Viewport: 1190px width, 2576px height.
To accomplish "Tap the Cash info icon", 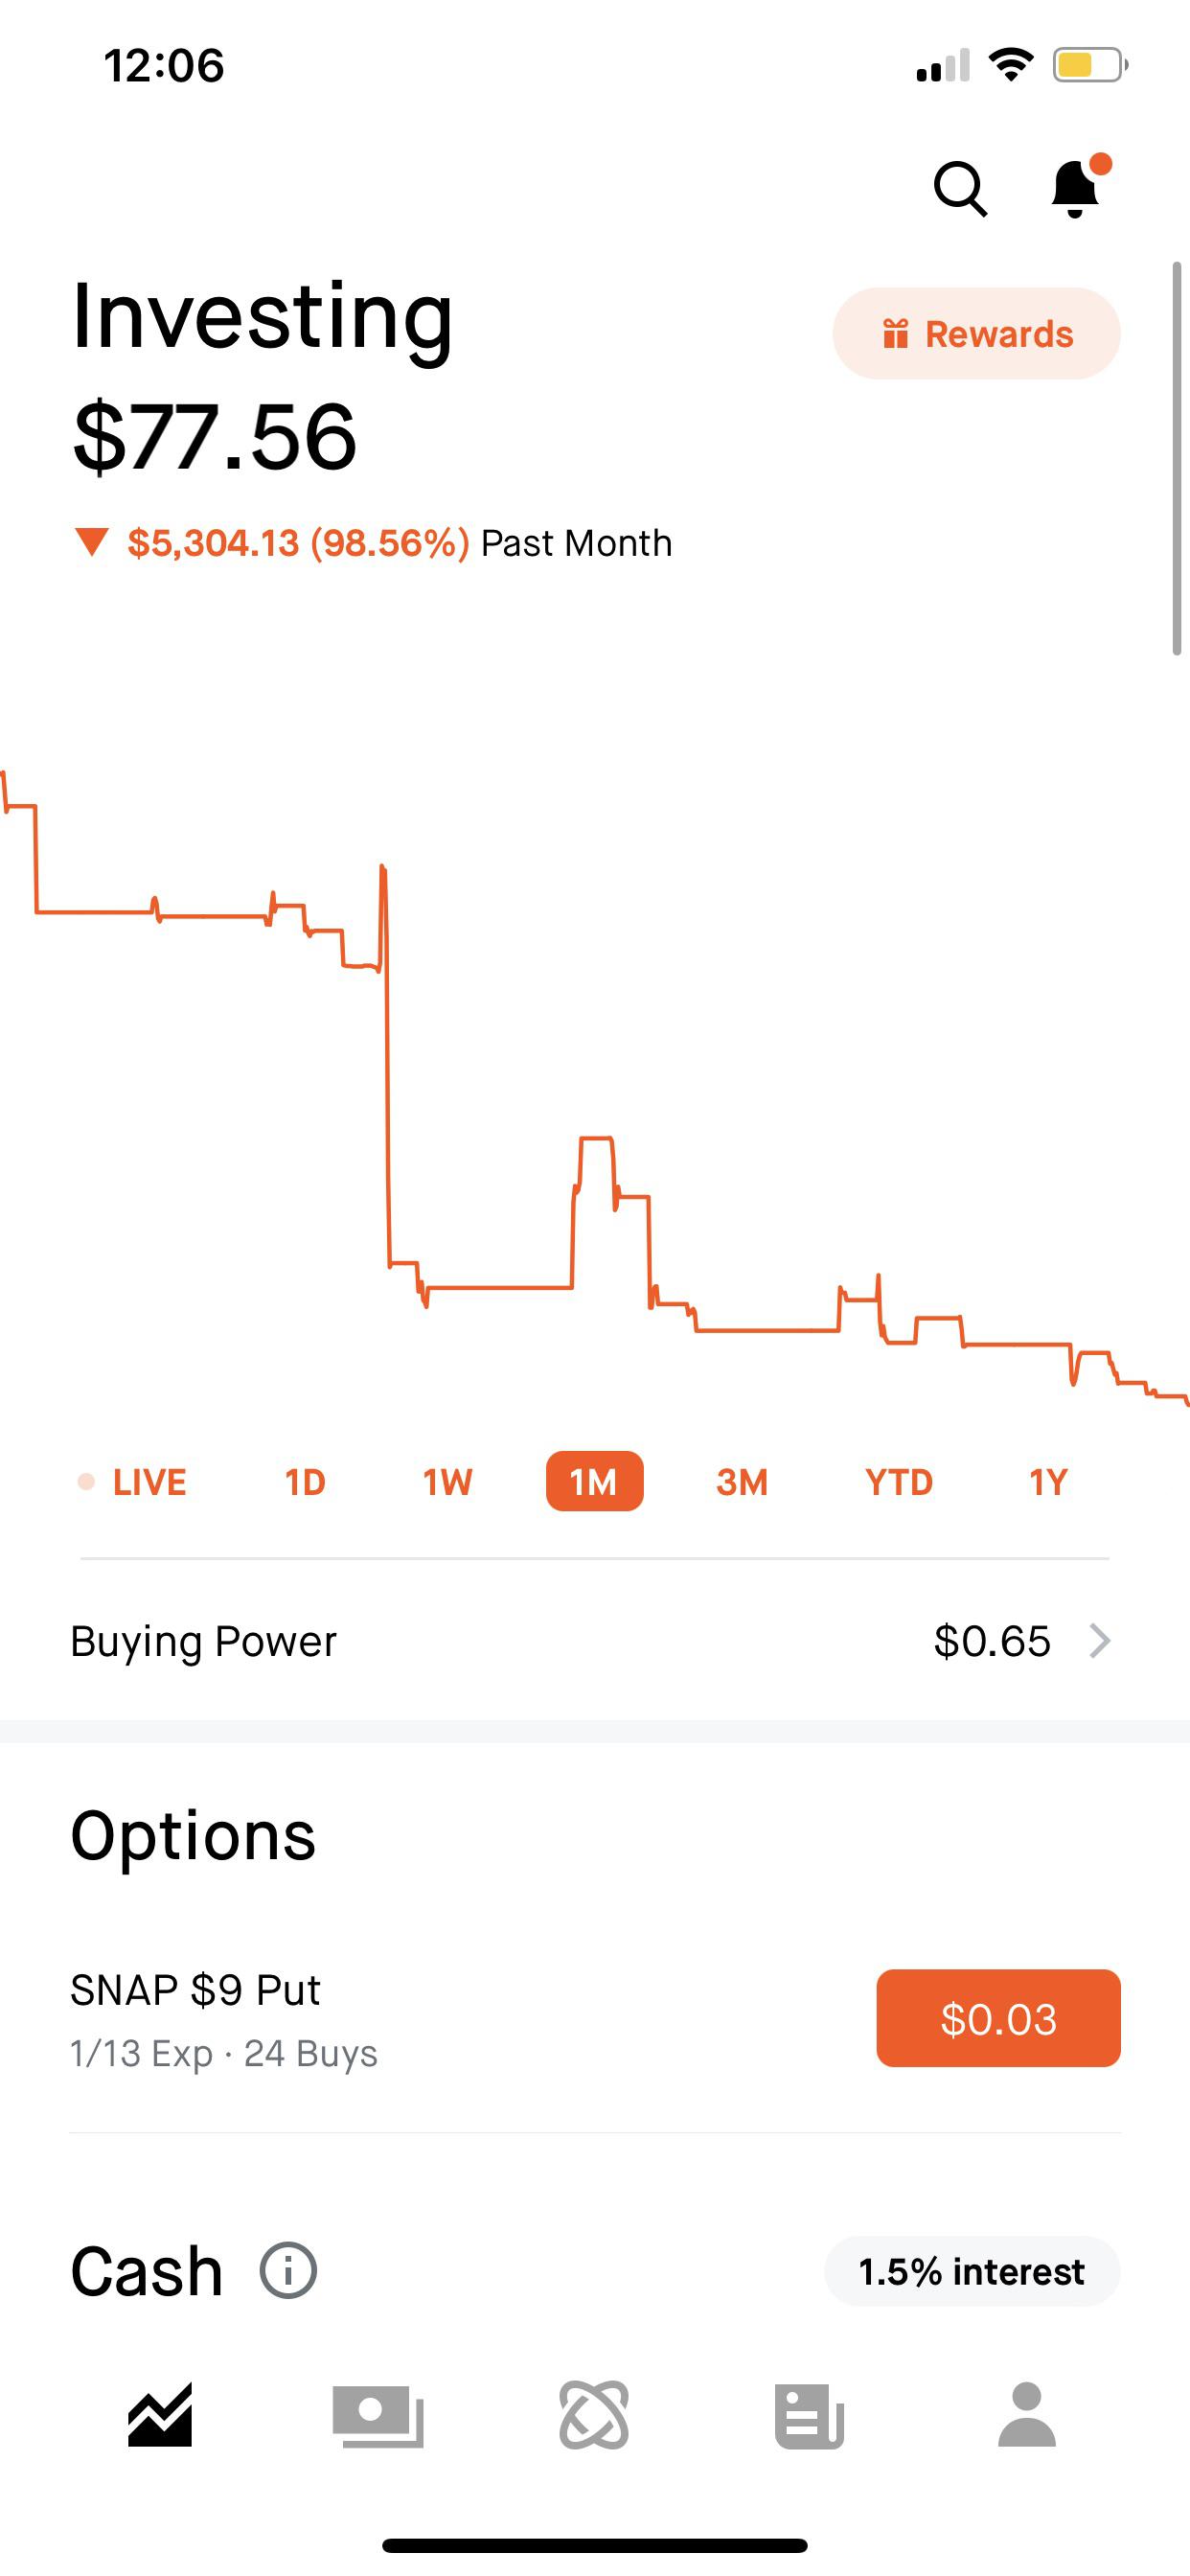I will tap(288, 2271).
